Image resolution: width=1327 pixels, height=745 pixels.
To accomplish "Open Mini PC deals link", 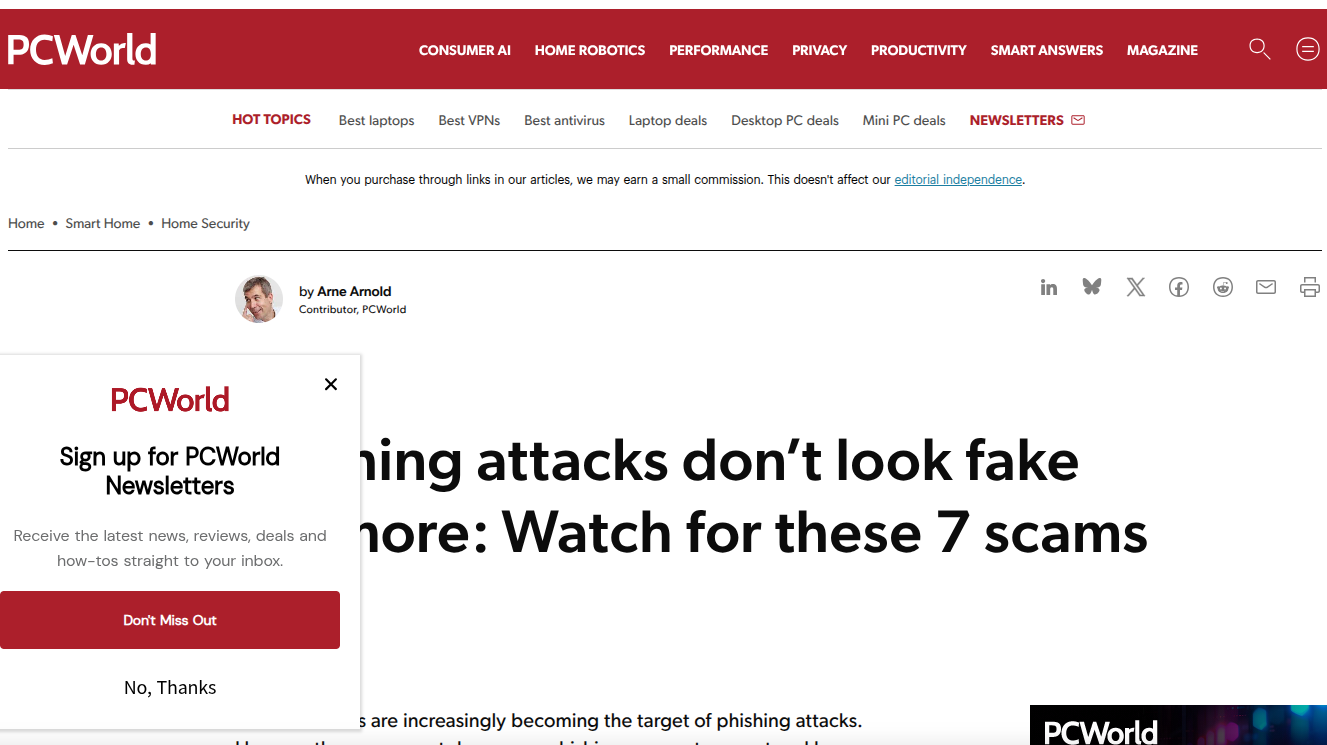I will [904, 120].
